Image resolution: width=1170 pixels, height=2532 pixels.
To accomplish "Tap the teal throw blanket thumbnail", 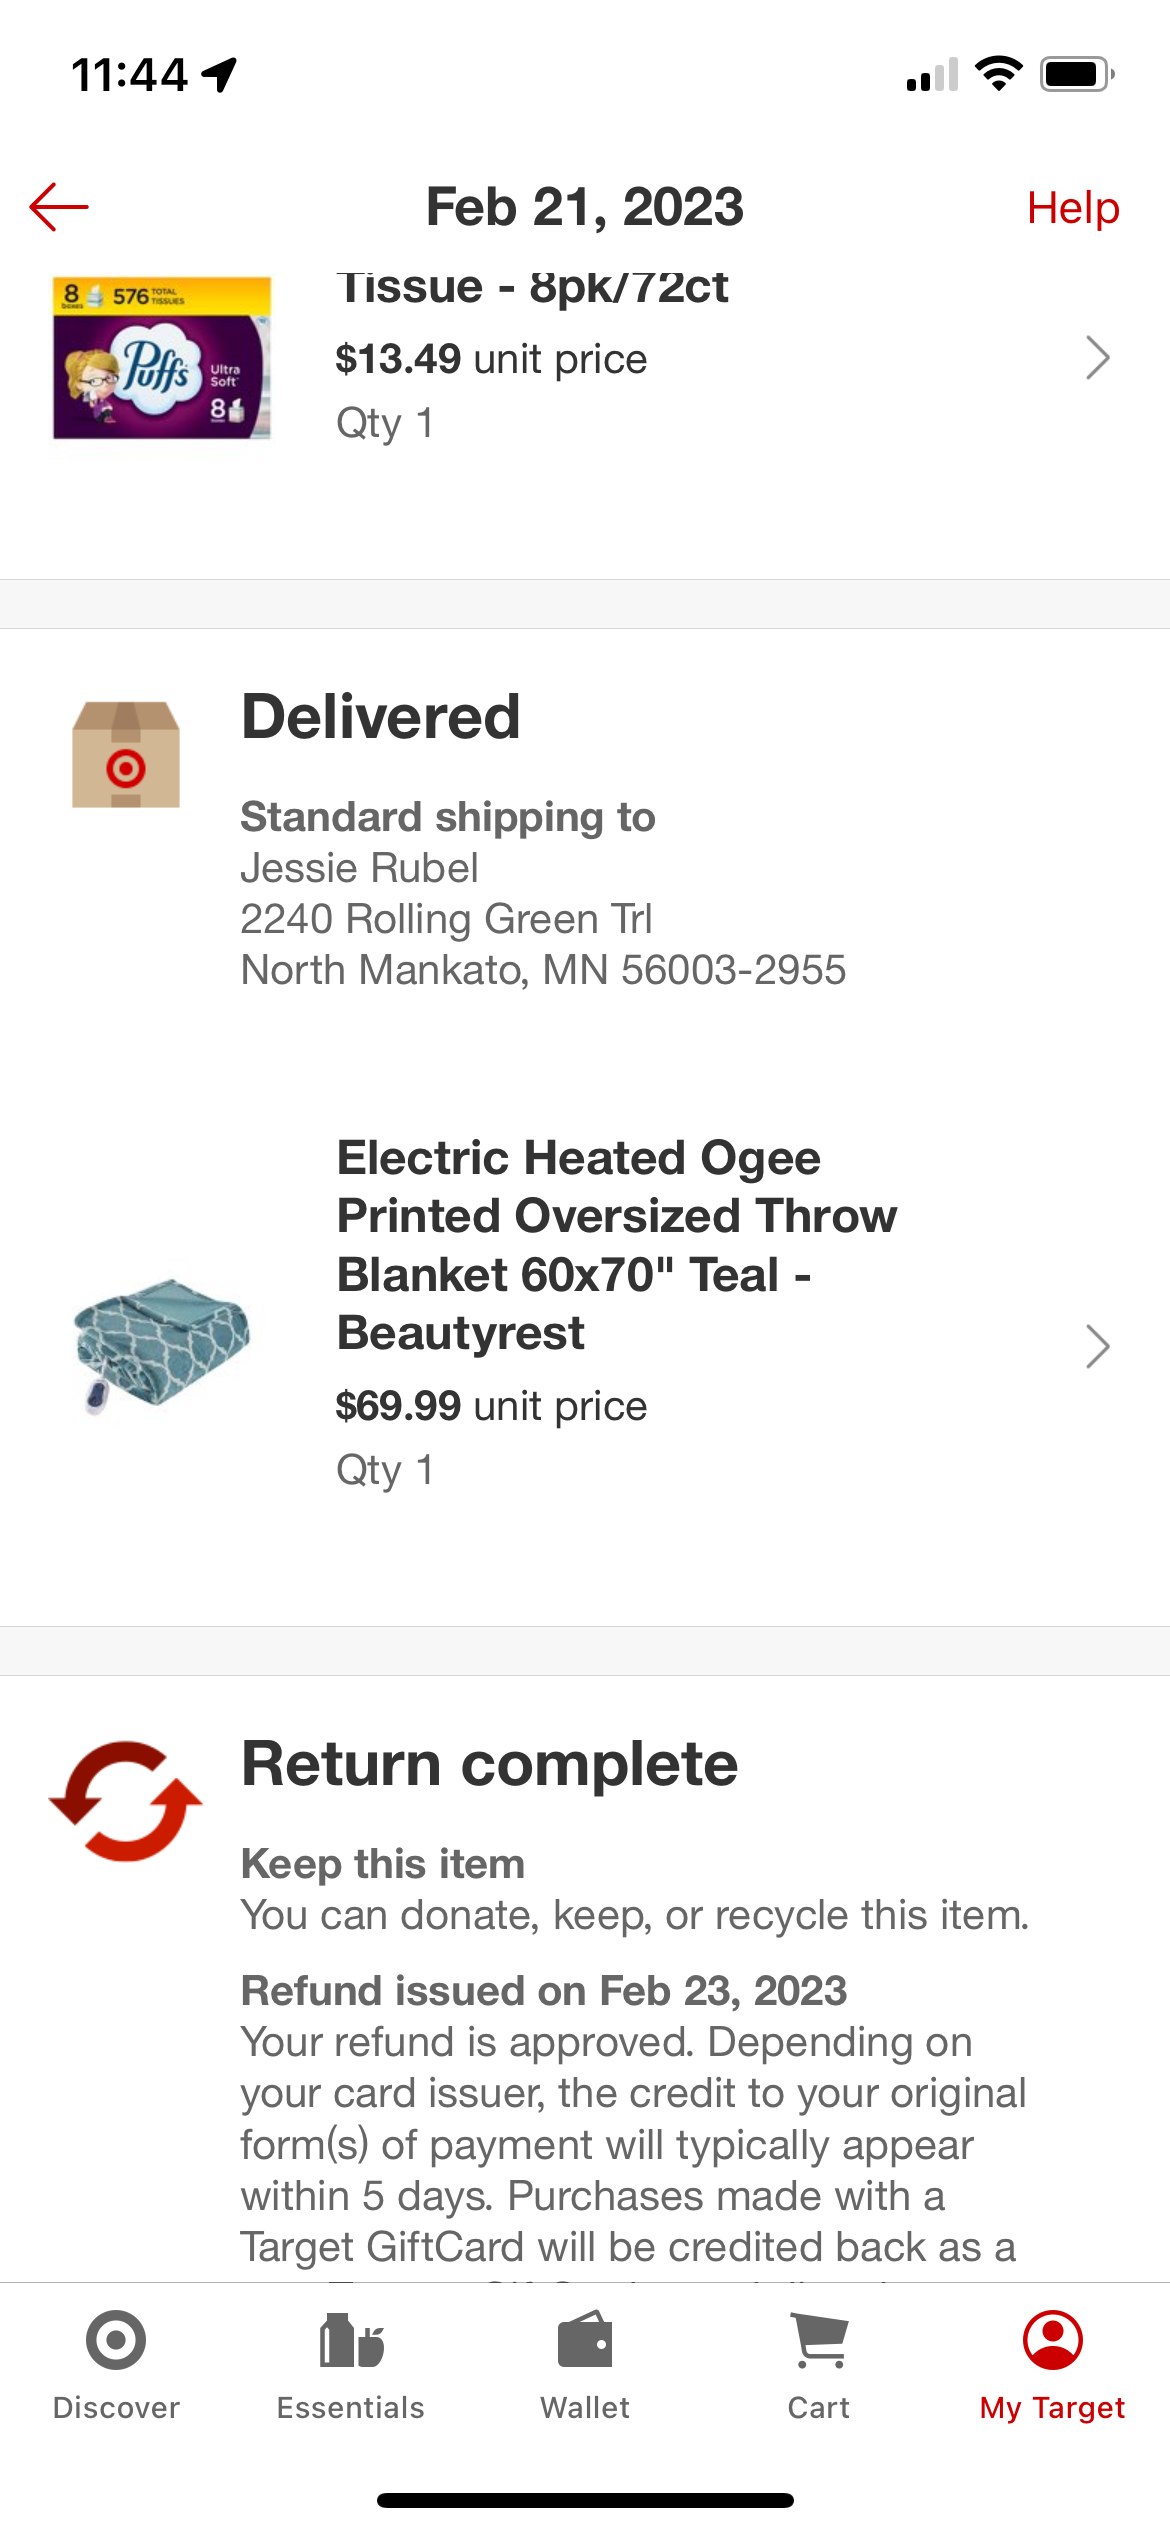I will tap(162, 1346).
